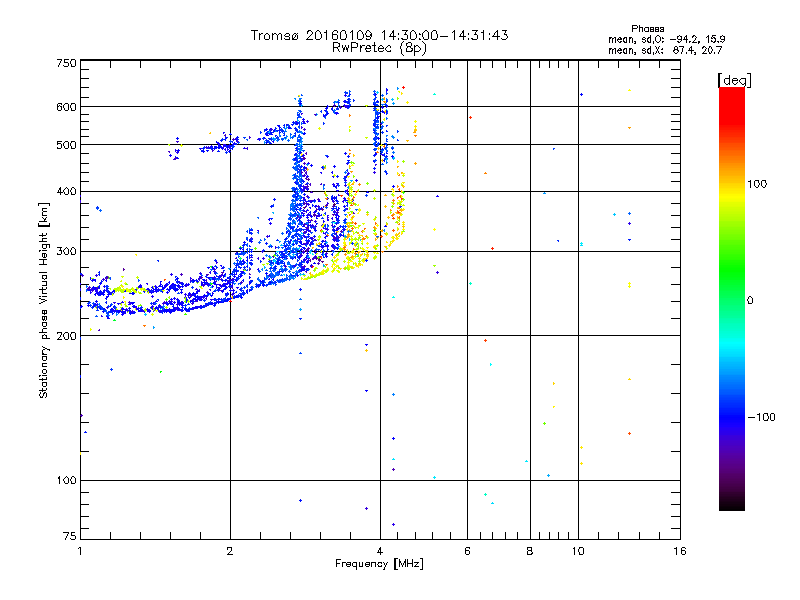Click the '600' y-axis tick label
This screenshot has width=800, height=600.
coord(66,107)
